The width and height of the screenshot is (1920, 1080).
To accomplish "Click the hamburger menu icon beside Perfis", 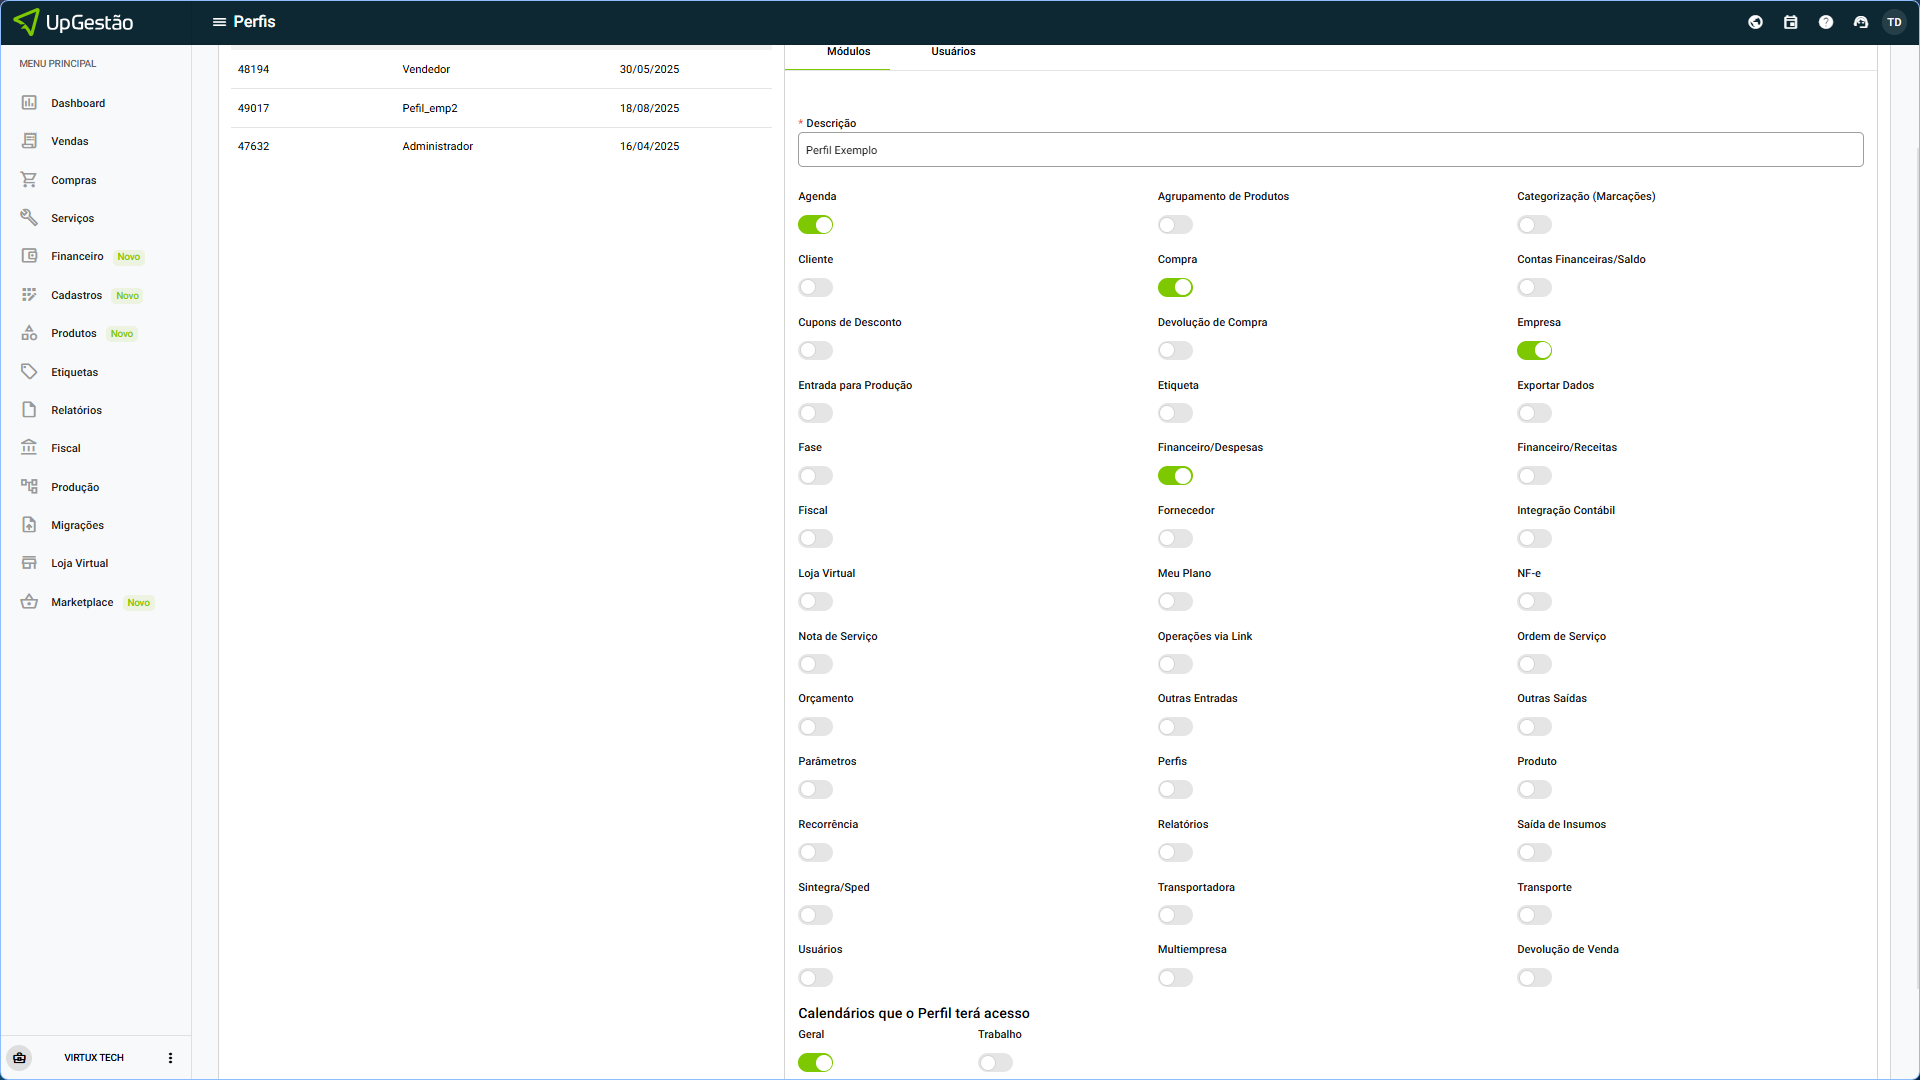I will 219,22.
